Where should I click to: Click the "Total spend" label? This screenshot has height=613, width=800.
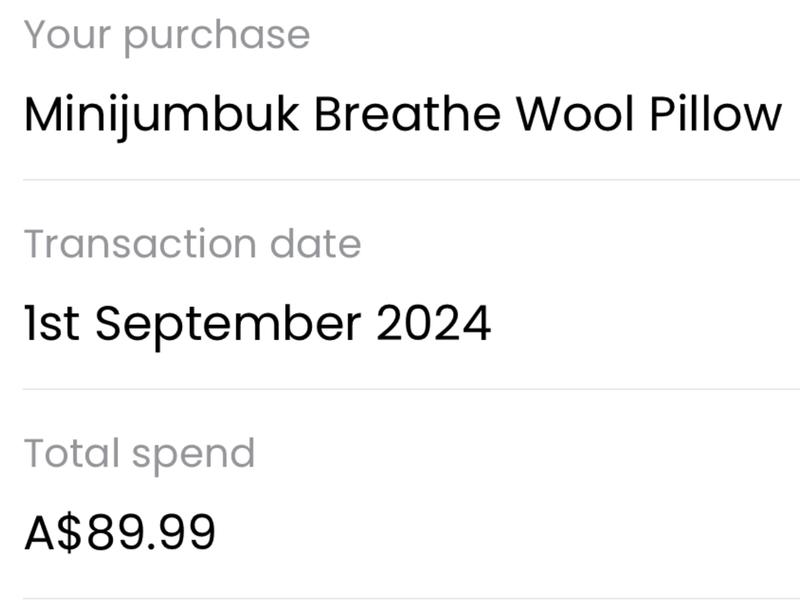tap(139, 453)
